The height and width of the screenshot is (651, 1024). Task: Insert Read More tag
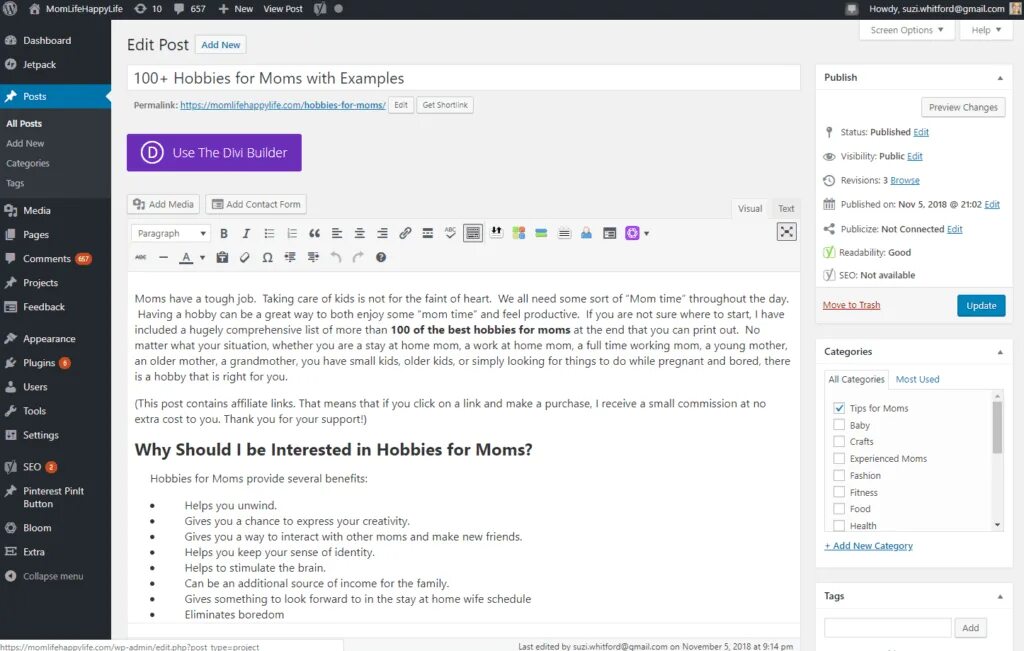tap(428, 233)
